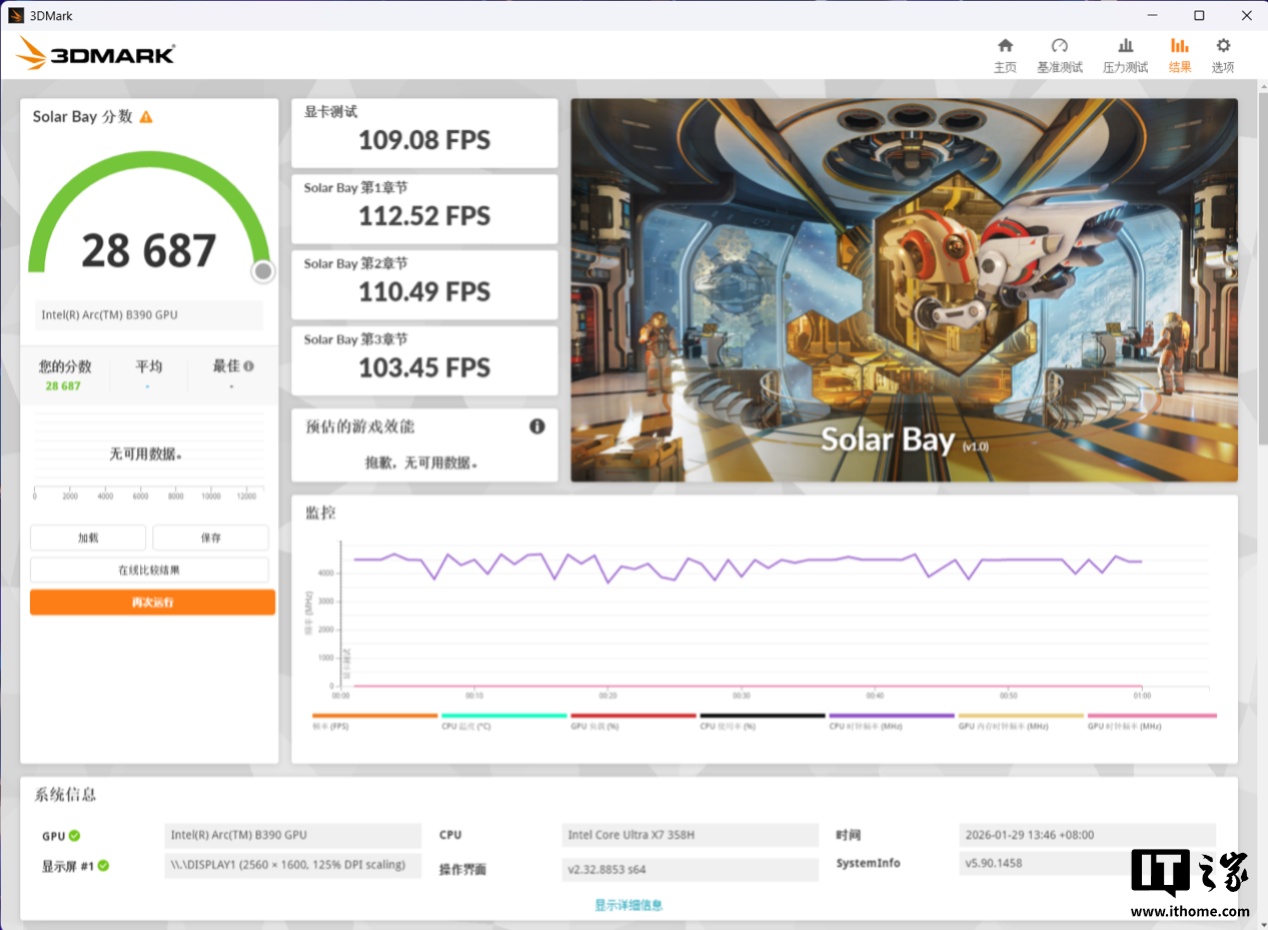Click the 您的分数 your score label

tap(65, 366)
